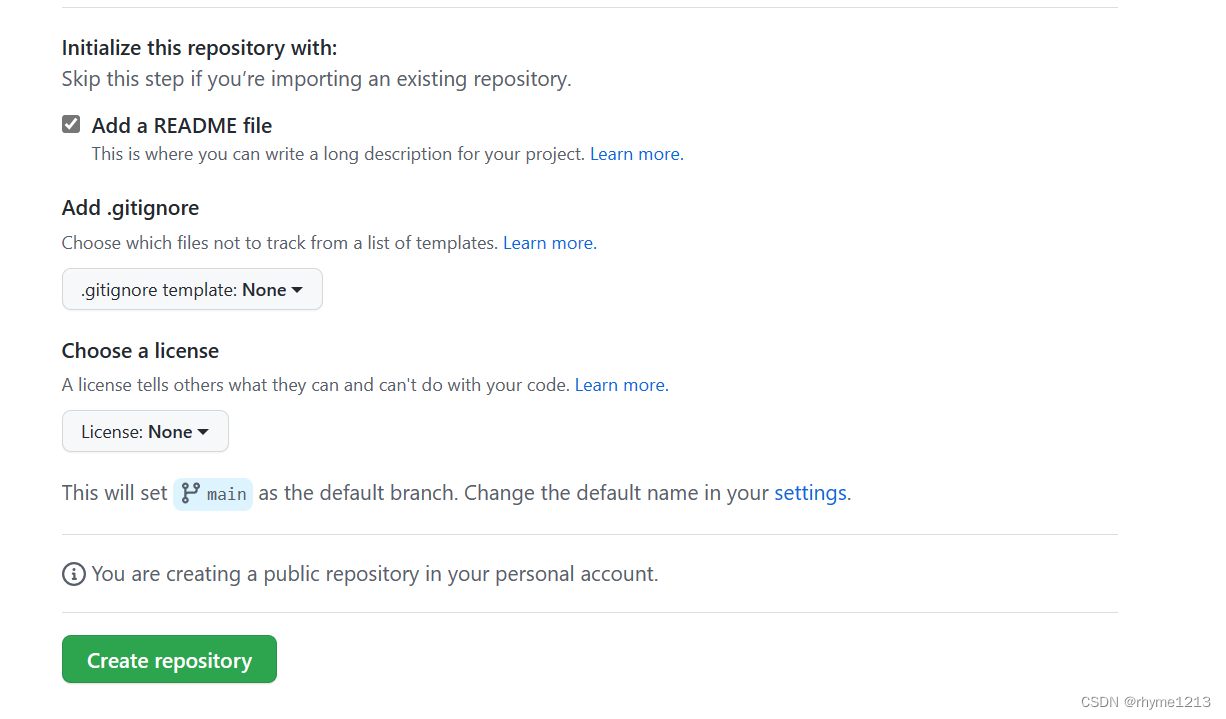Click the Create repository button
The width and height of the screenshot is (1226, 719).
click(169, 660)
